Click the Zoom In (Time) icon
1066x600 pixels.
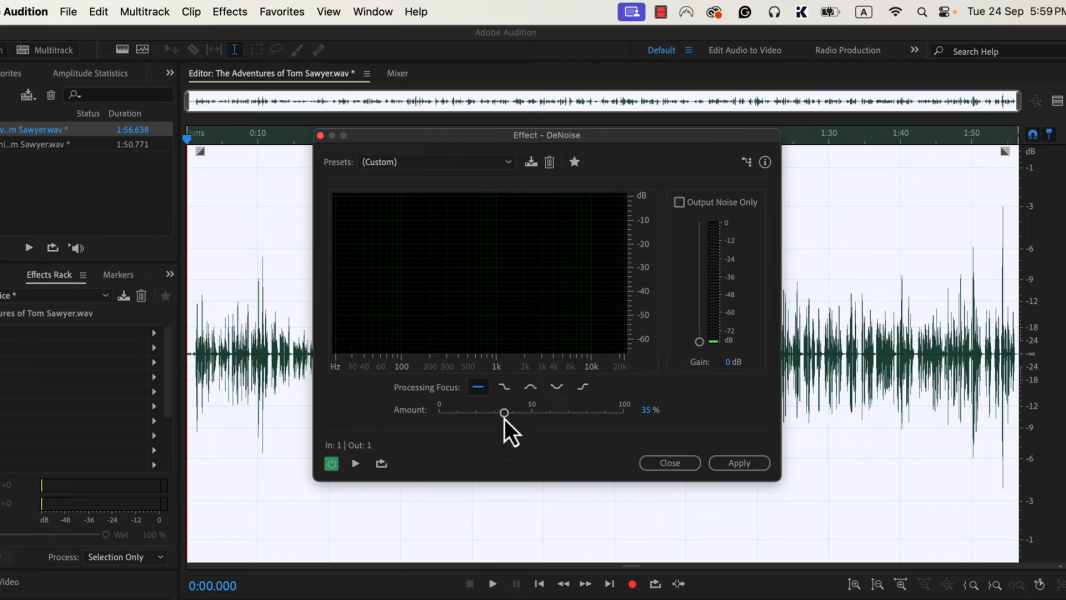coord(901,584)
